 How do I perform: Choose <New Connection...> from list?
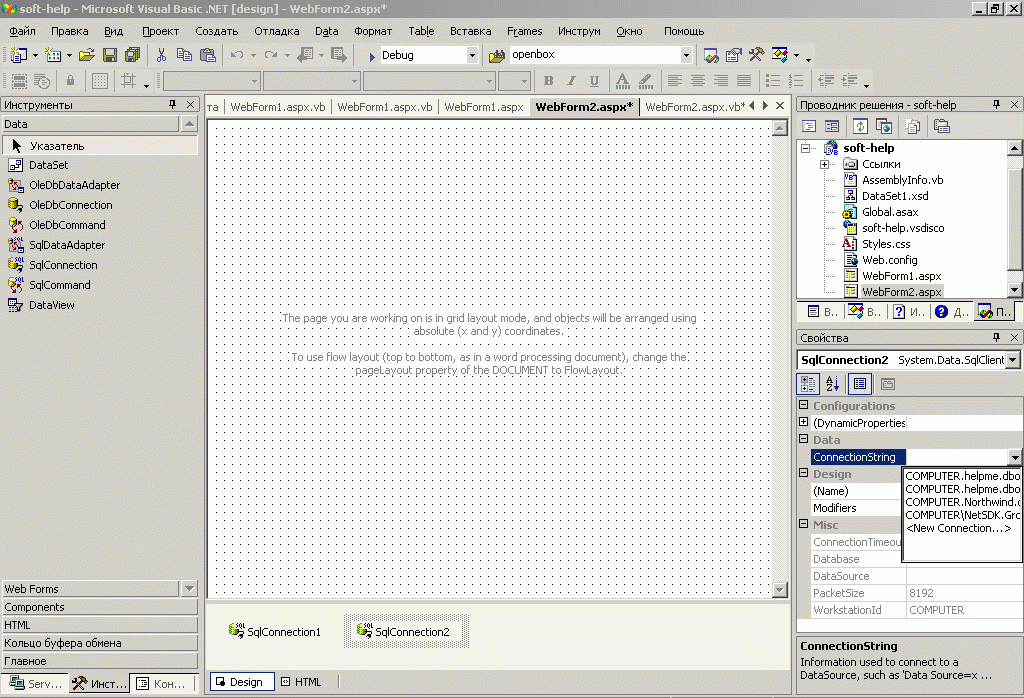(x=959, y=528)
